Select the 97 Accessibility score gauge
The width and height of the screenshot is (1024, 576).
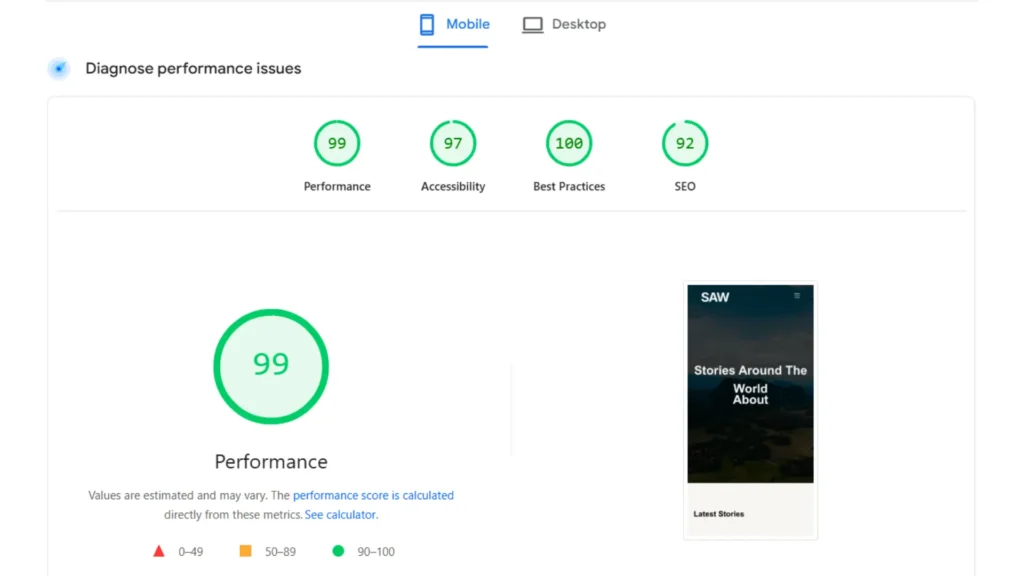pos(453,143)
